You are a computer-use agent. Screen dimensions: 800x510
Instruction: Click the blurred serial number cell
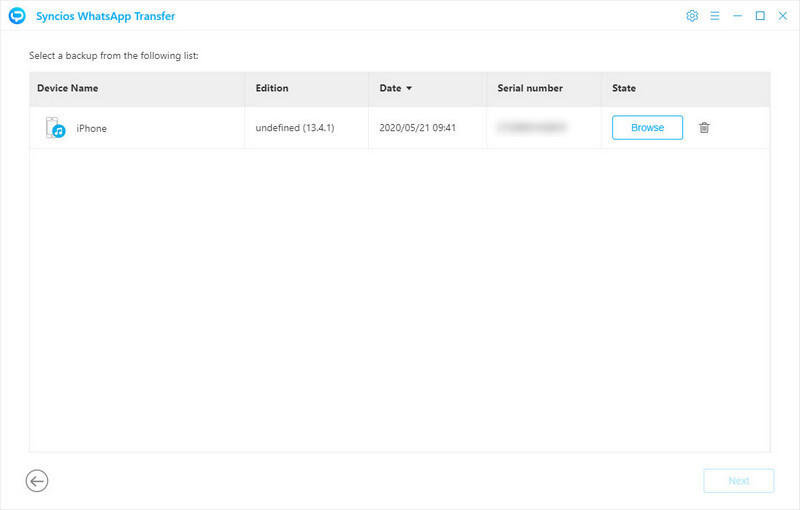pos(533,128)
